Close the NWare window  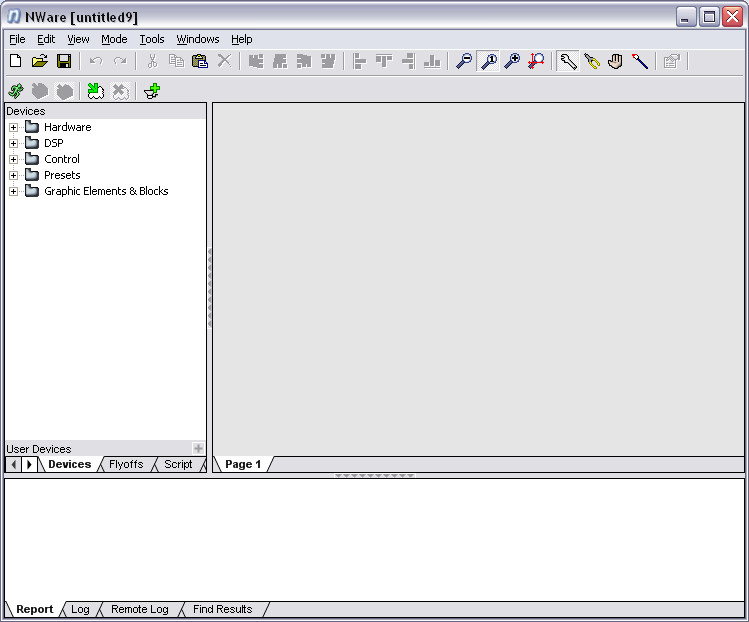[733, 17]
